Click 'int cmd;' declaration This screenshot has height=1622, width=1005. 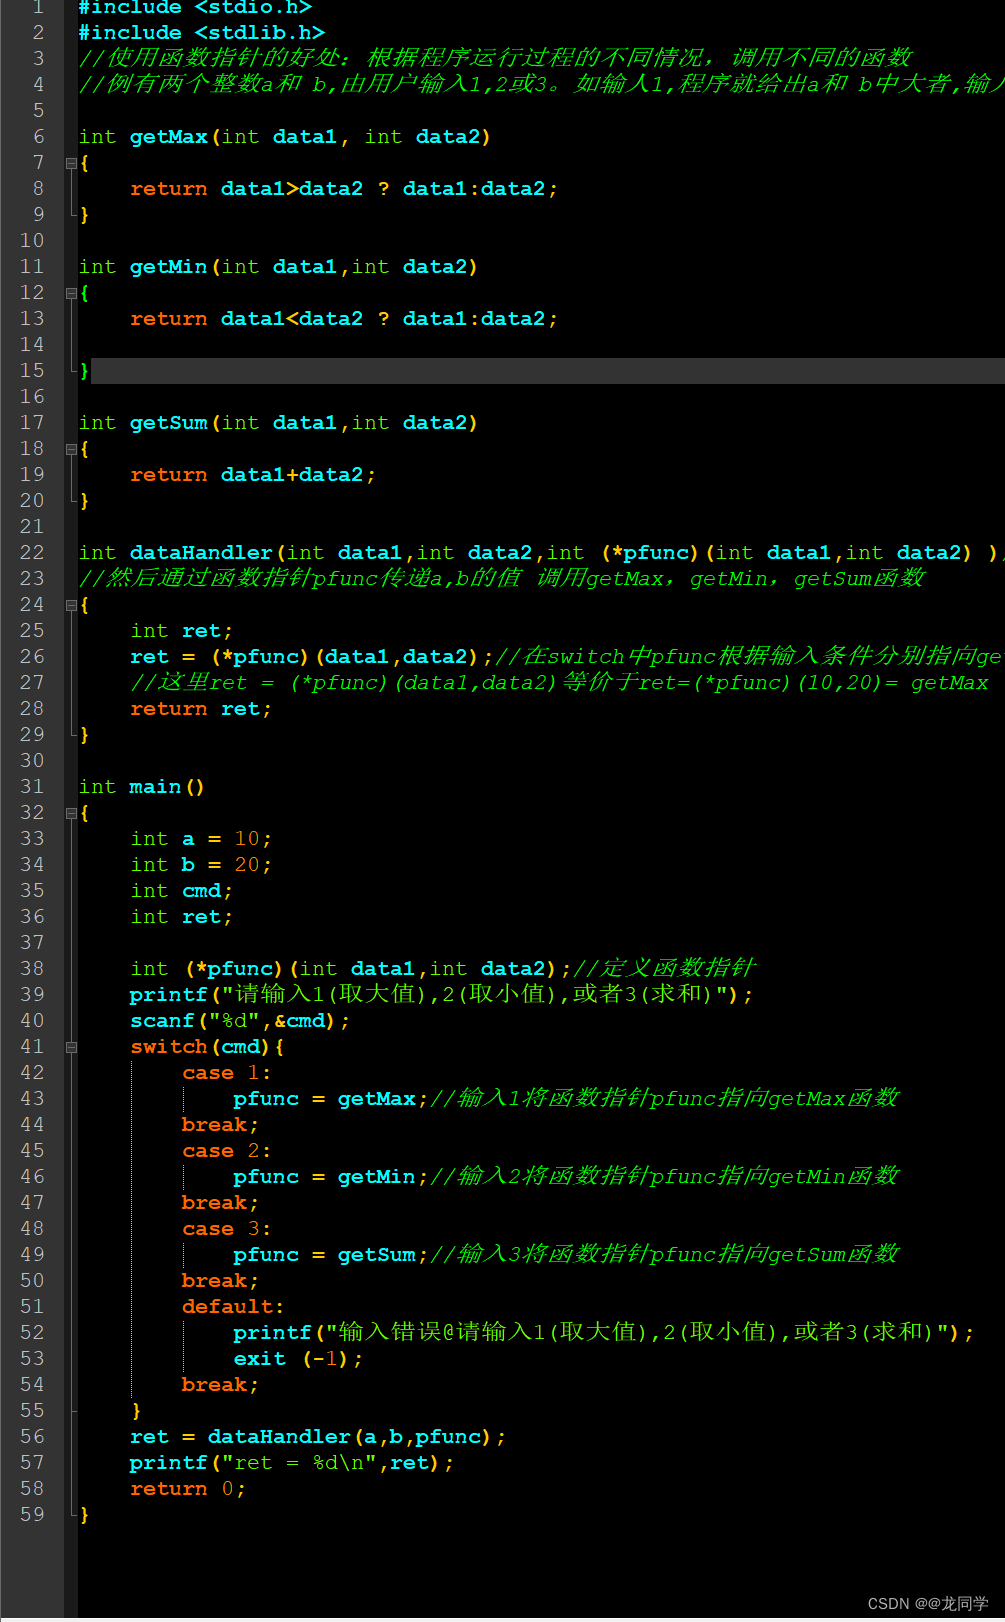point(181,891)
